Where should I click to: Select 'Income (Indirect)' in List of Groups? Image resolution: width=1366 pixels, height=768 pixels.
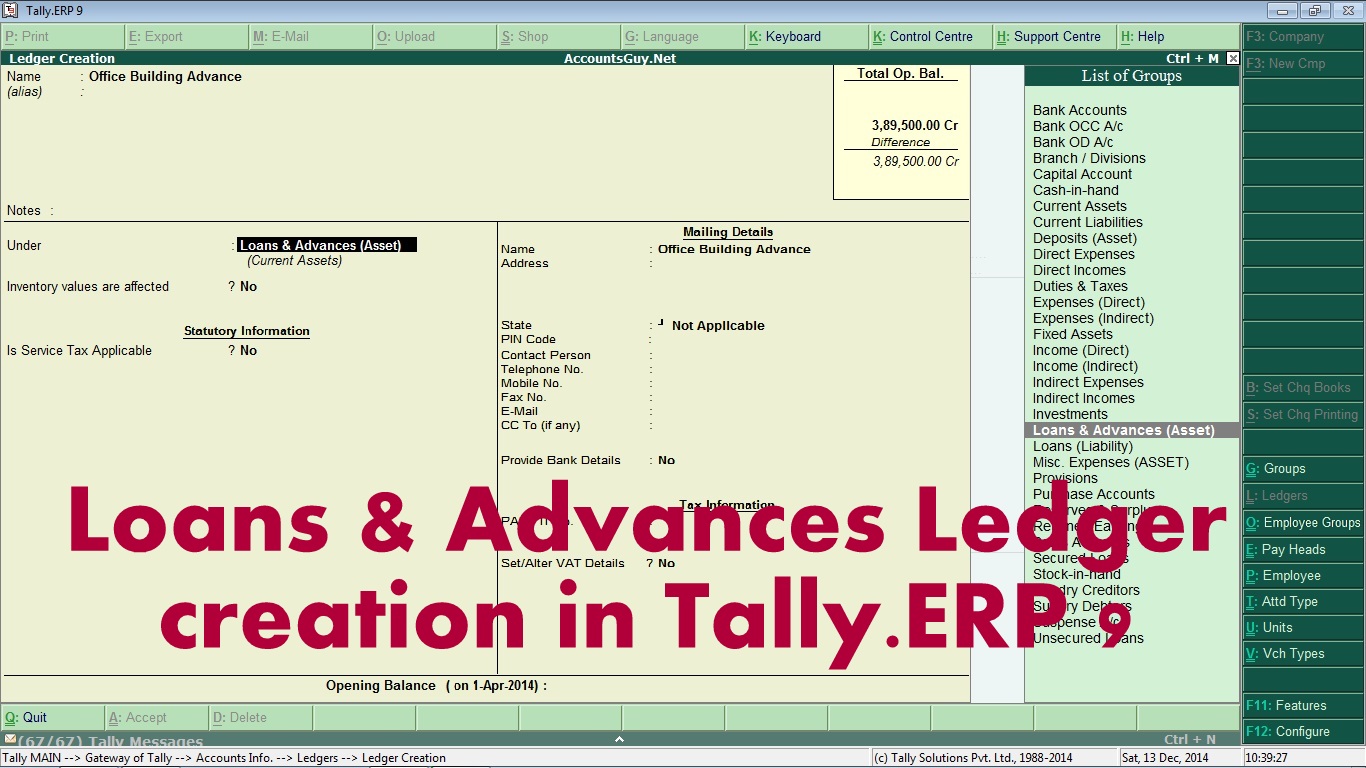click(x=1085, y=367)
